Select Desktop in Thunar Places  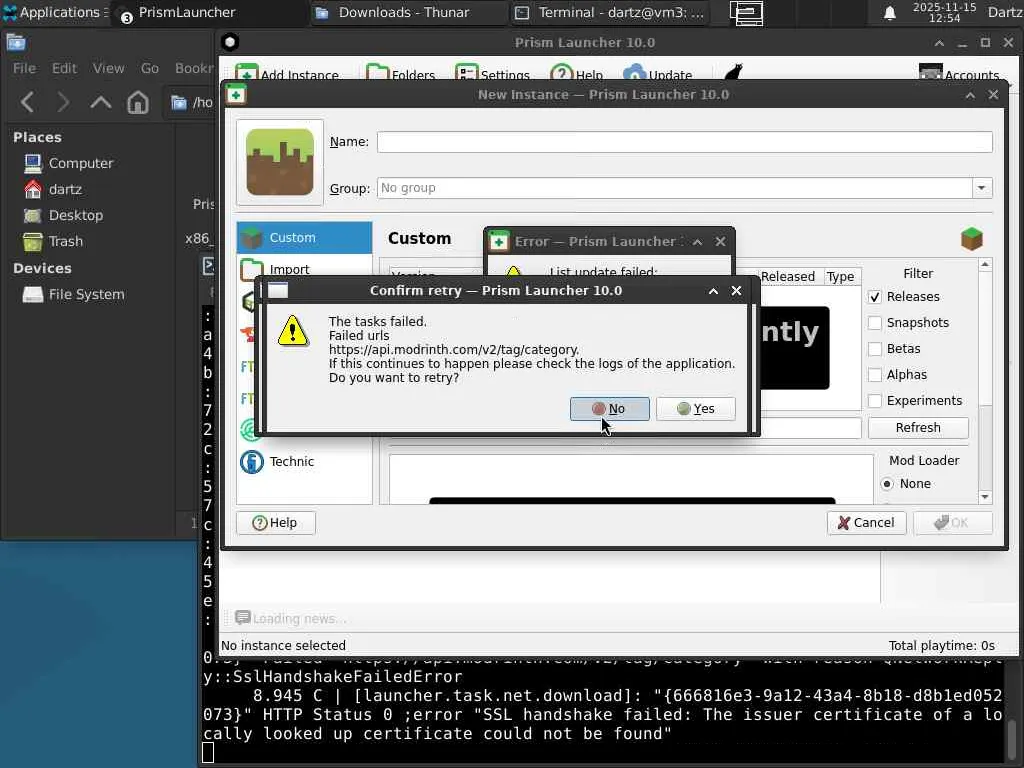tap(76, 216)
